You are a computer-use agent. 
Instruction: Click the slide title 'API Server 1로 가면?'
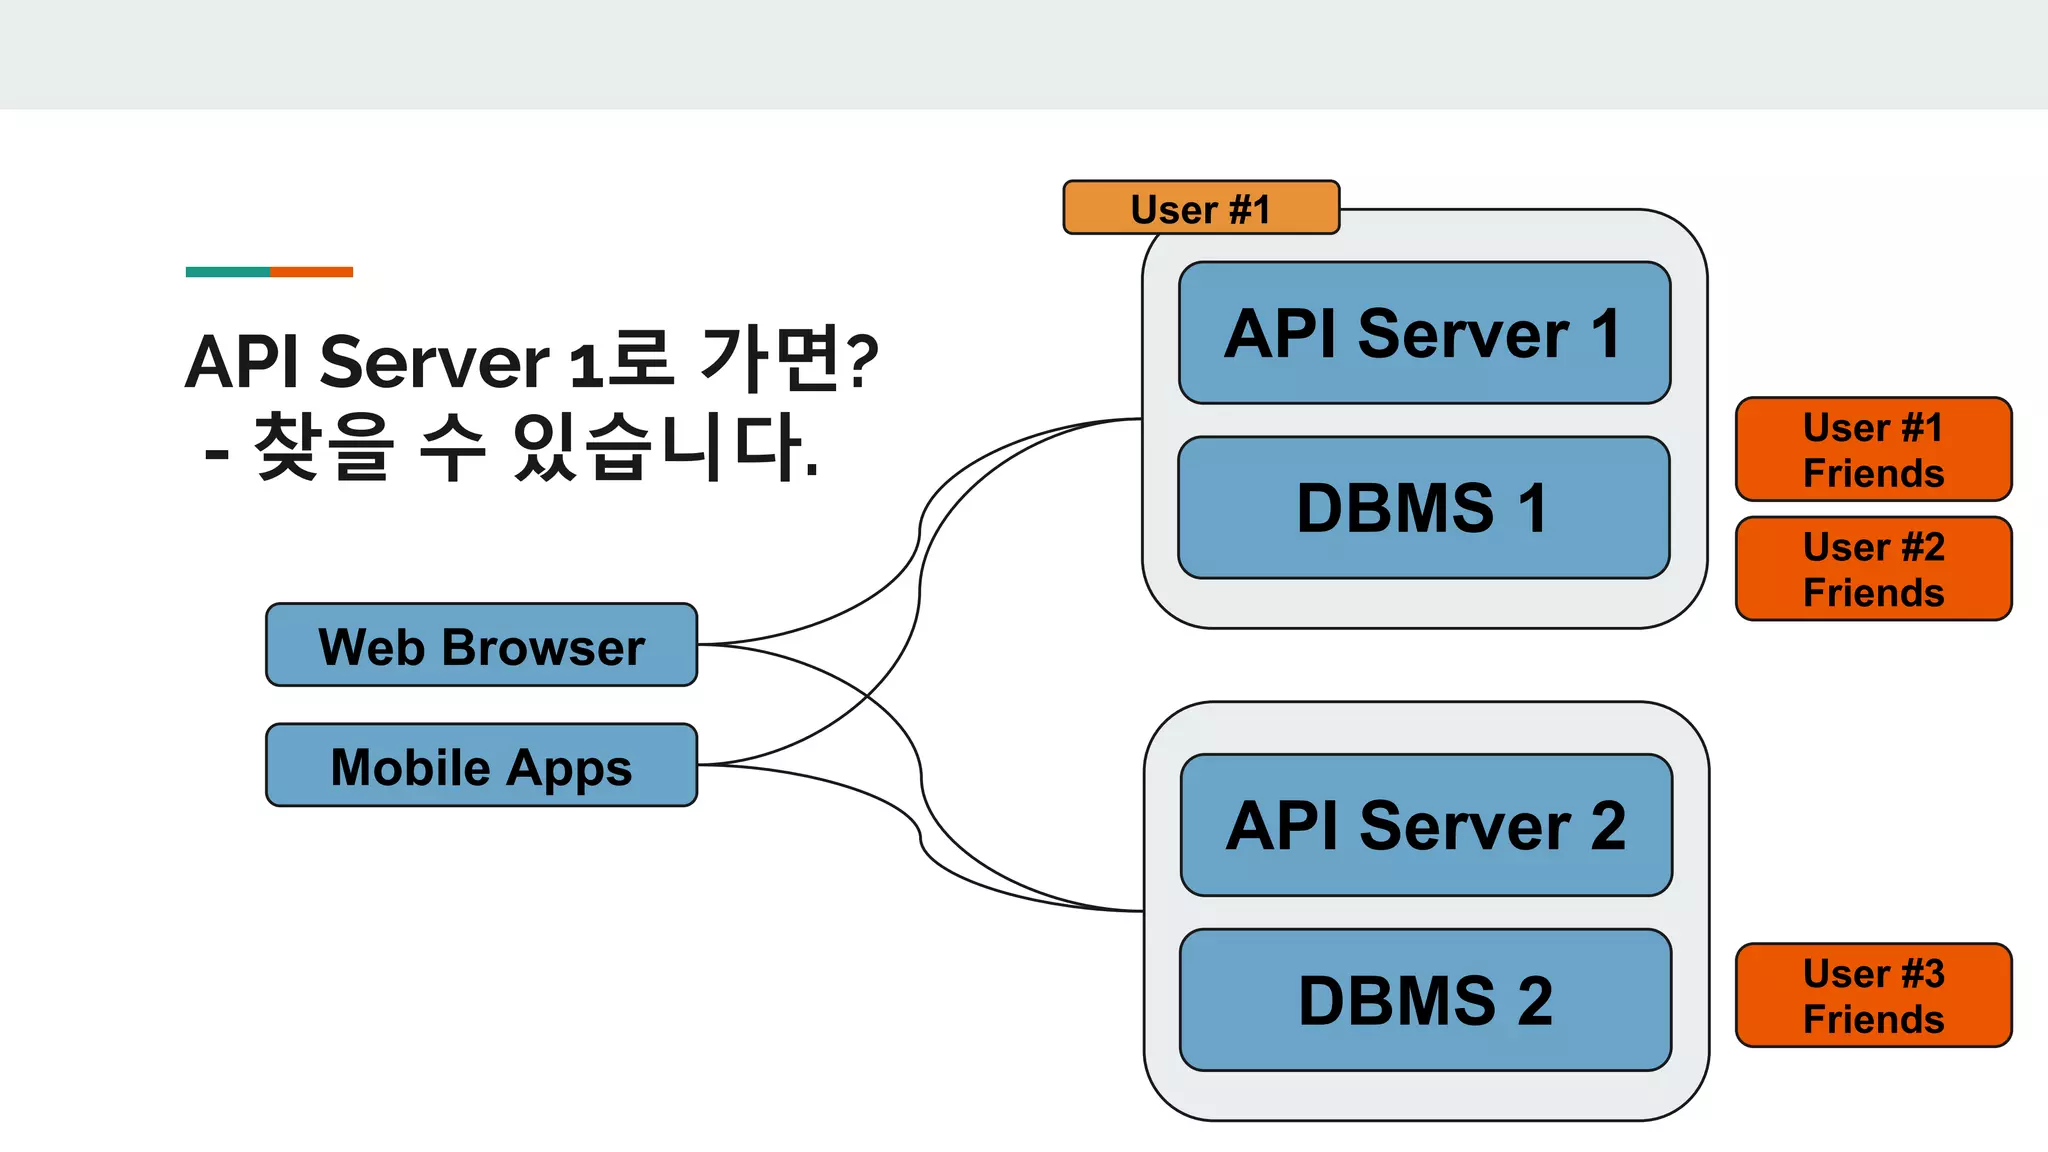532,360
